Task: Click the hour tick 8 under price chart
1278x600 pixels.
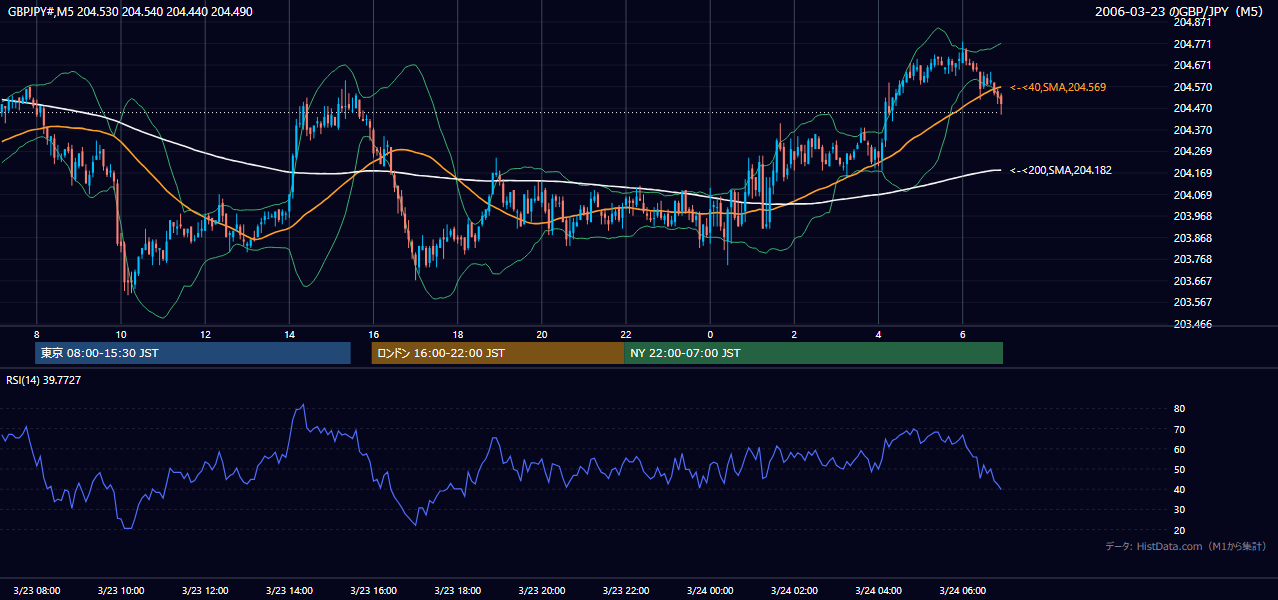Action: coord(37,334)
